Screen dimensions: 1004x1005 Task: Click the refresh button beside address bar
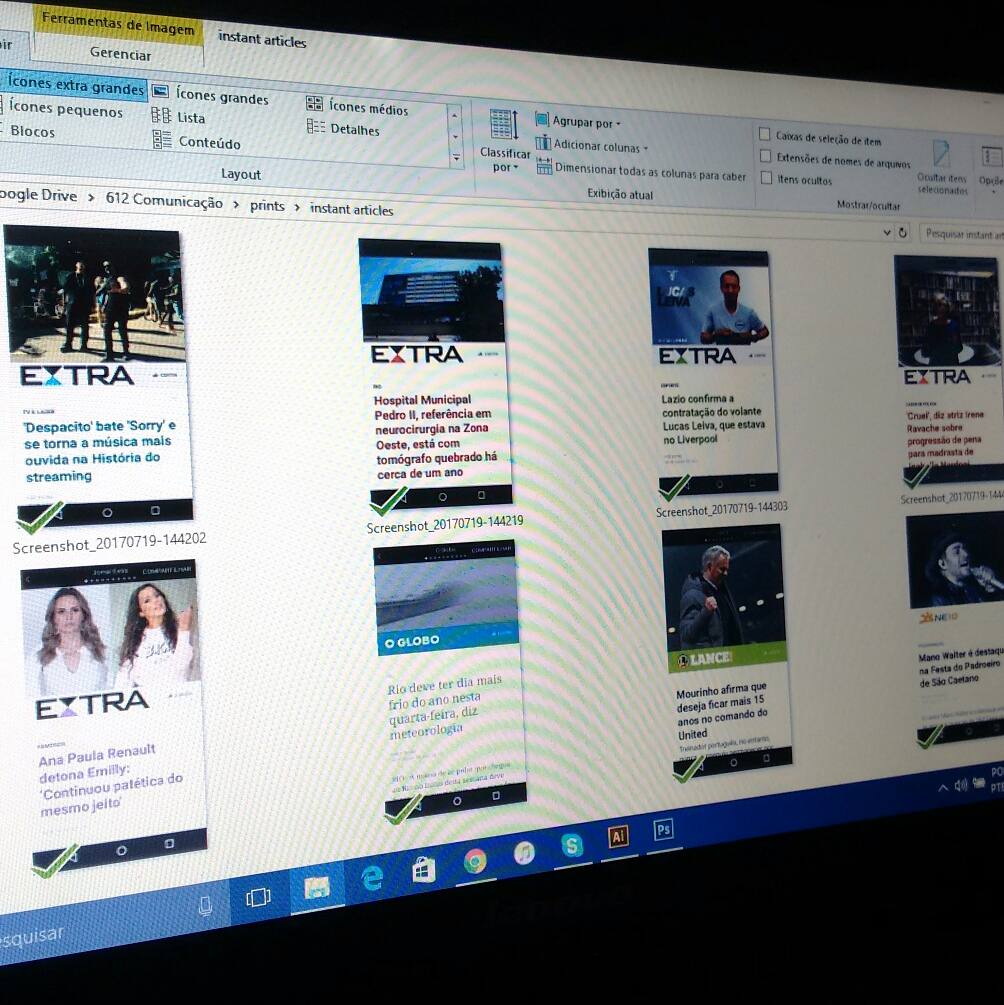point(903,233)
